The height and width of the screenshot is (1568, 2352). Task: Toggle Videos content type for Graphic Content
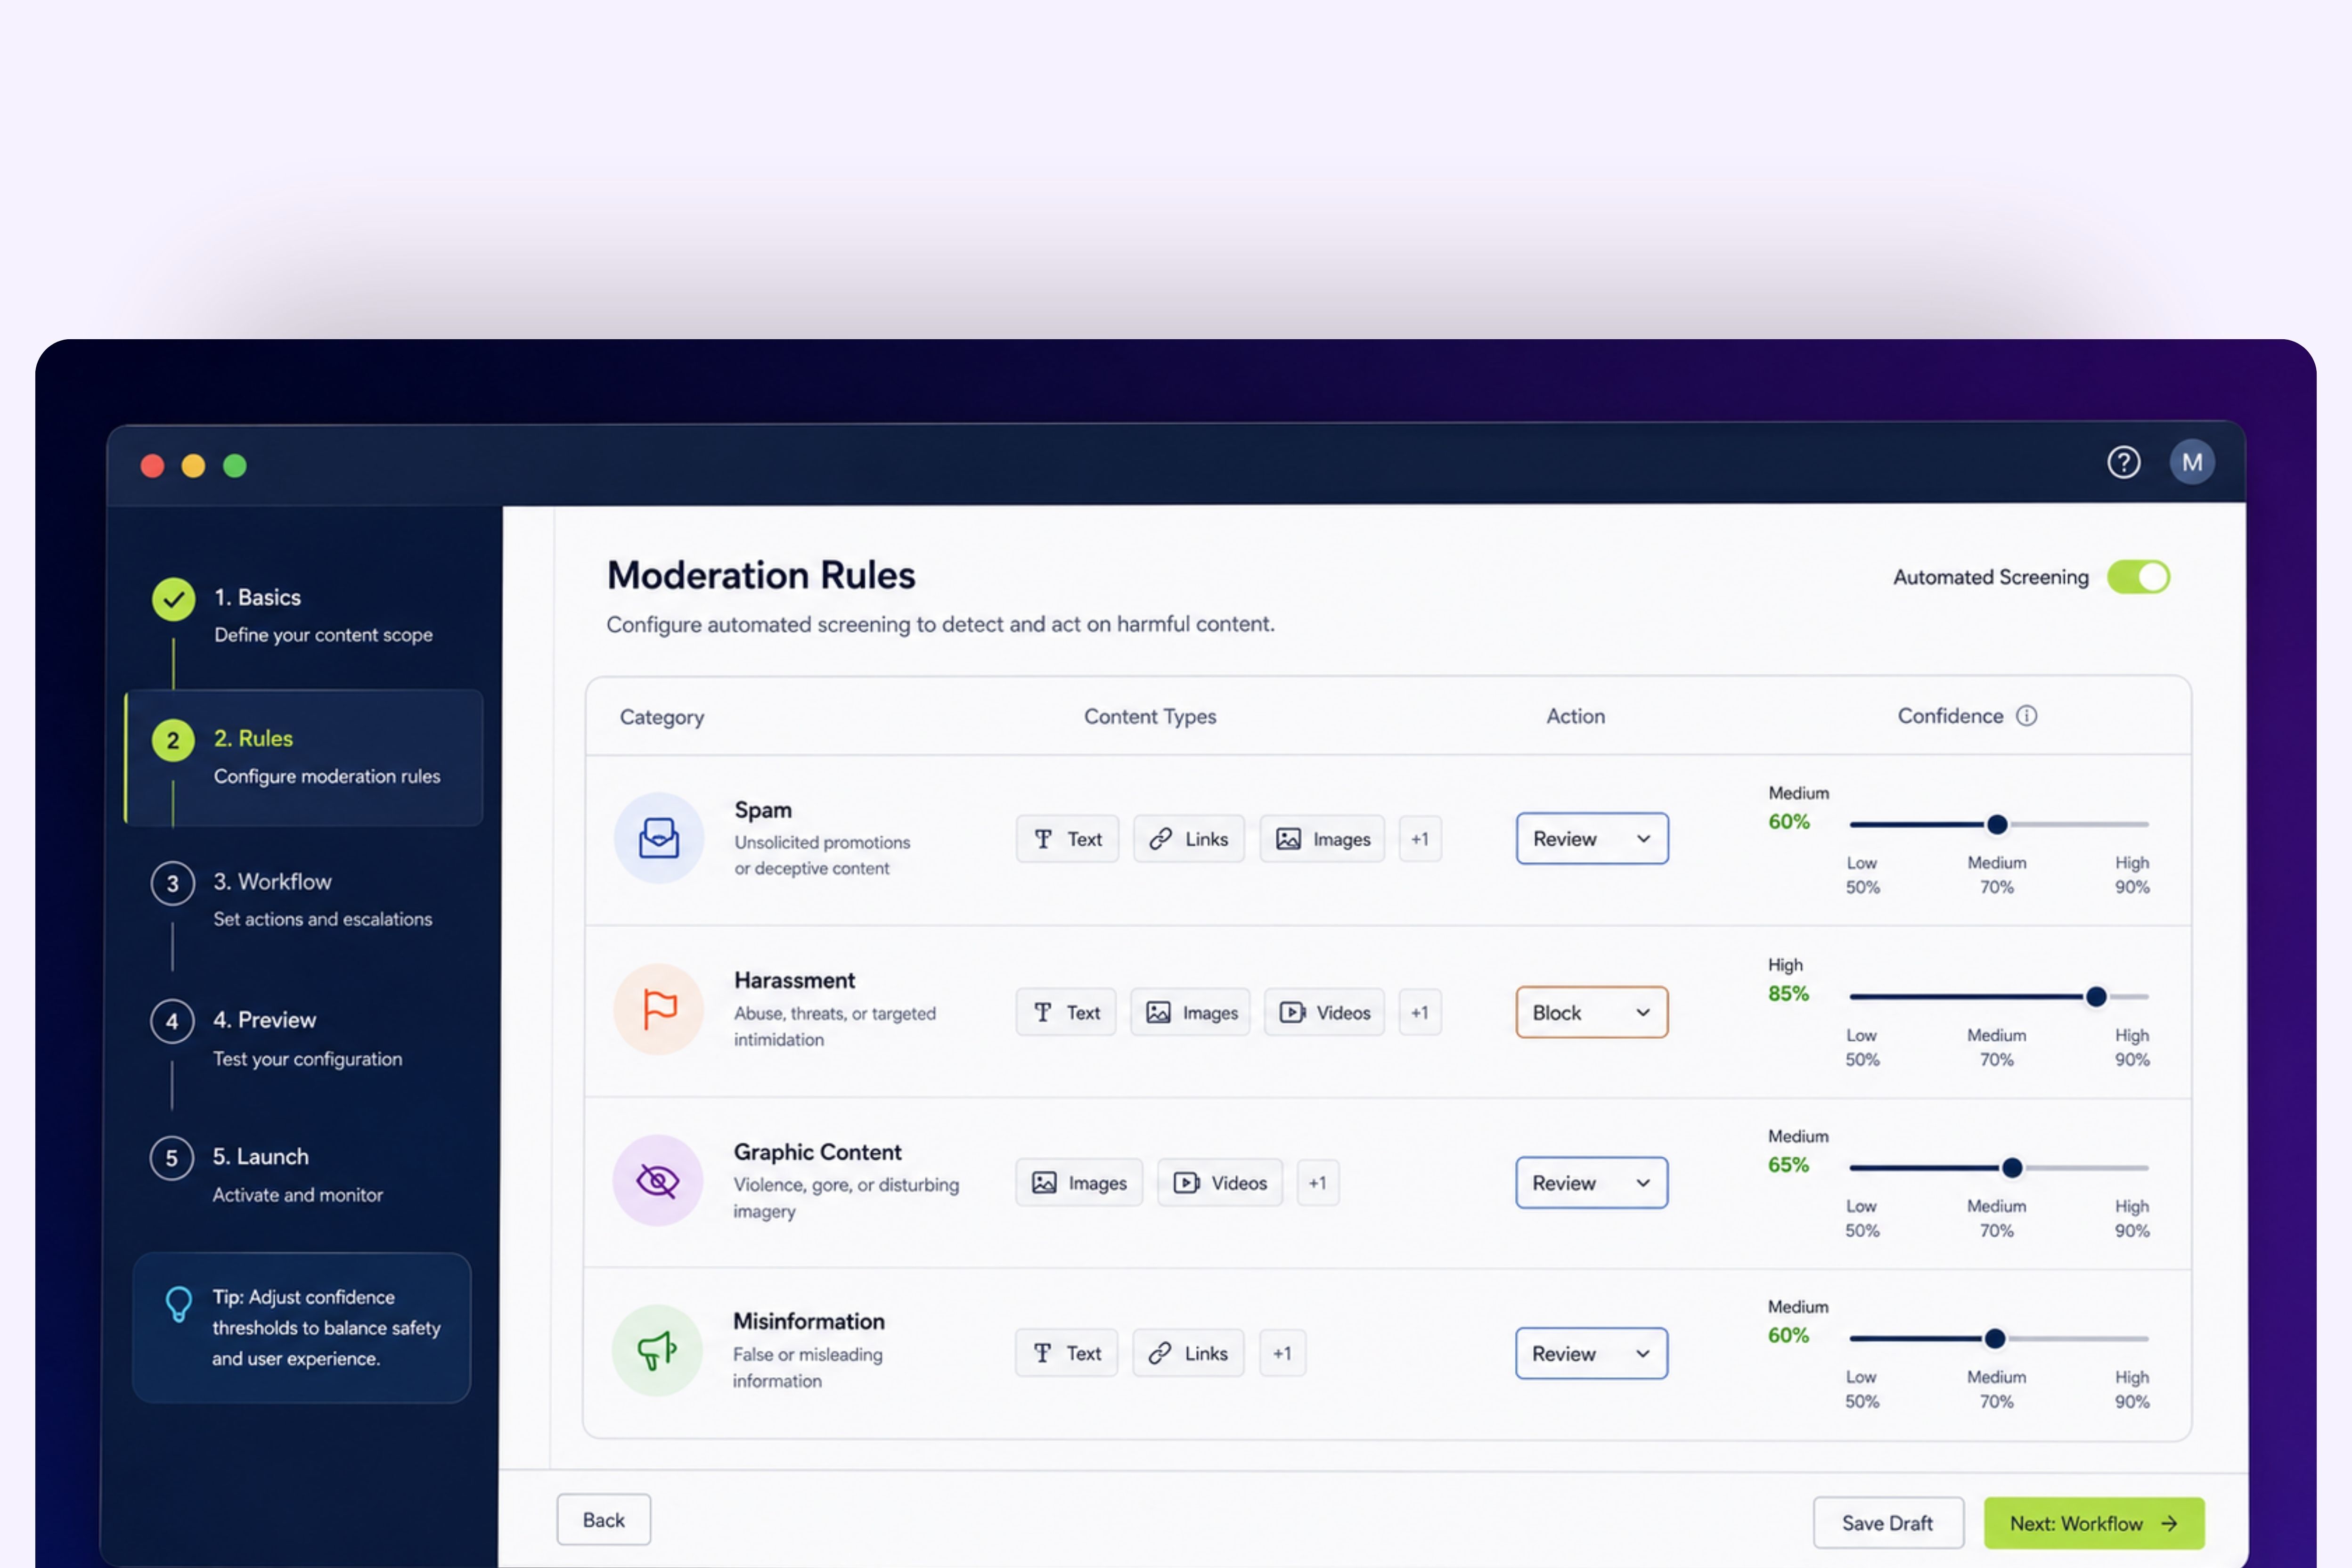pos(1220,1183)
